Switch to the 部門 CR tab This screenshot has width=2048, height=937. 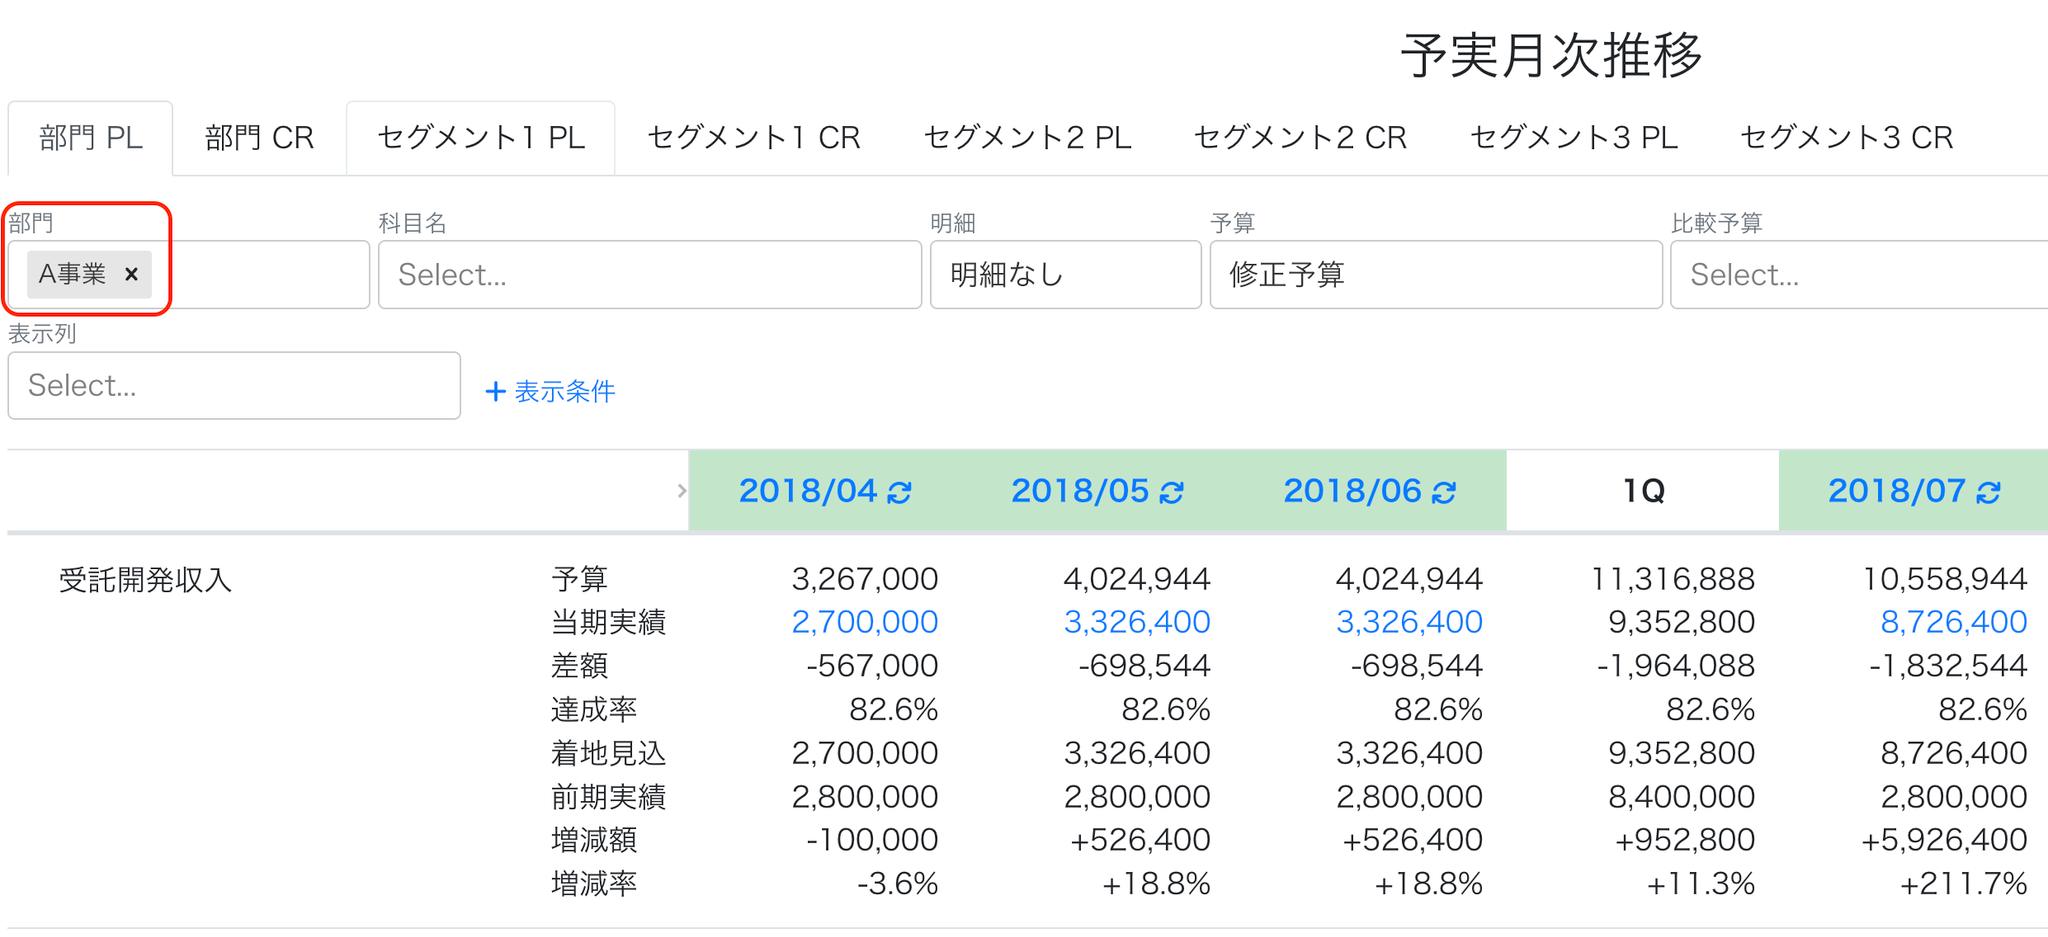pyautogui.click(x=259, y=138)
